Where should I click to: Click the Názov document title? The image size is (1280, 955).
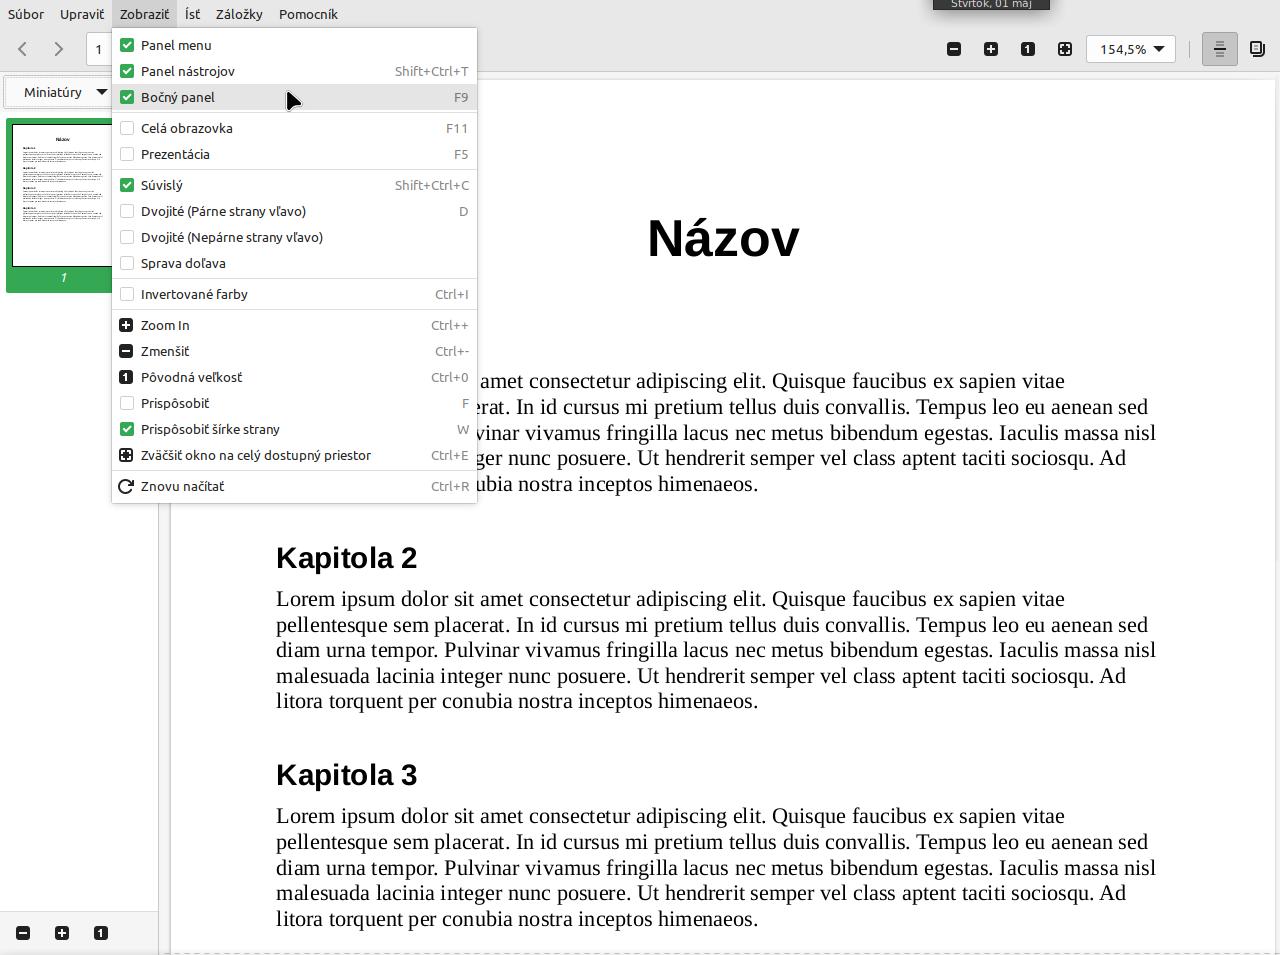click(x=723, y=239)
